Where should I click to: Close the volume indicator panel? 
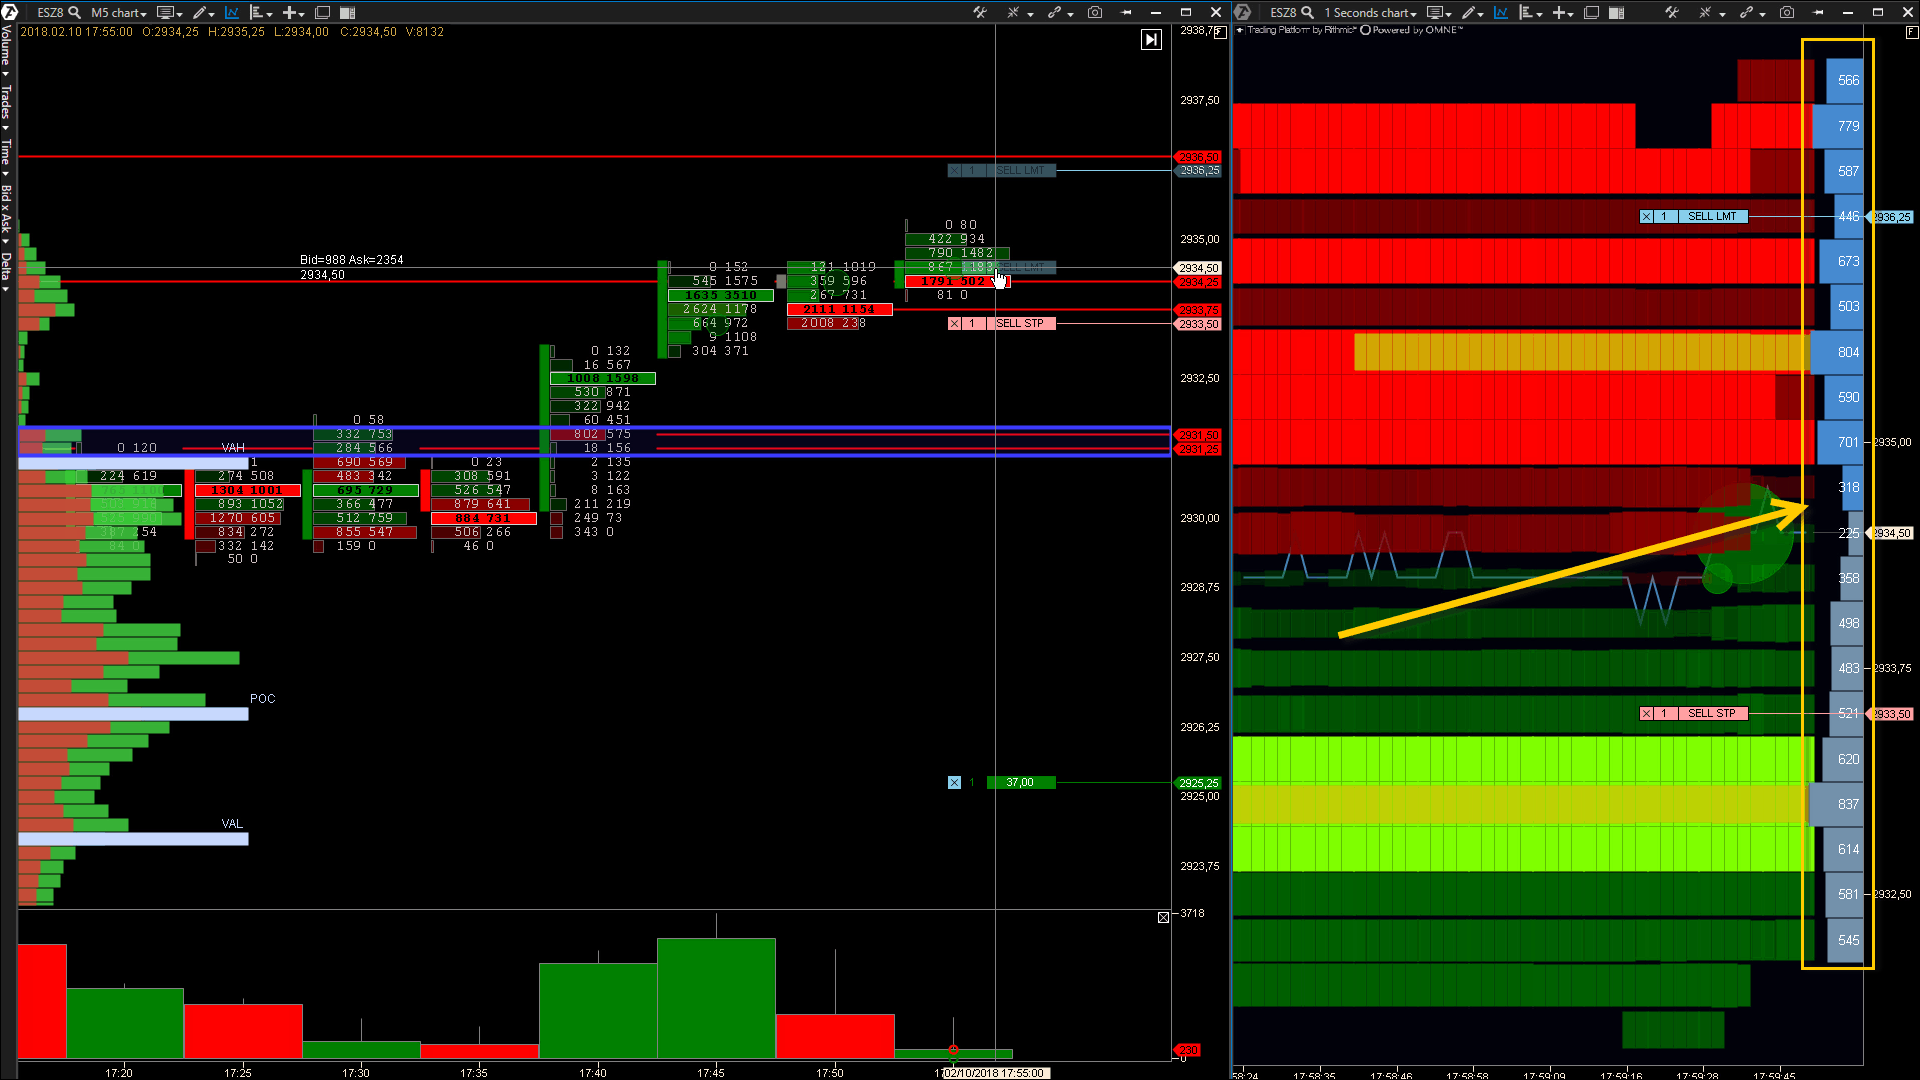(x=1163, y=917)
